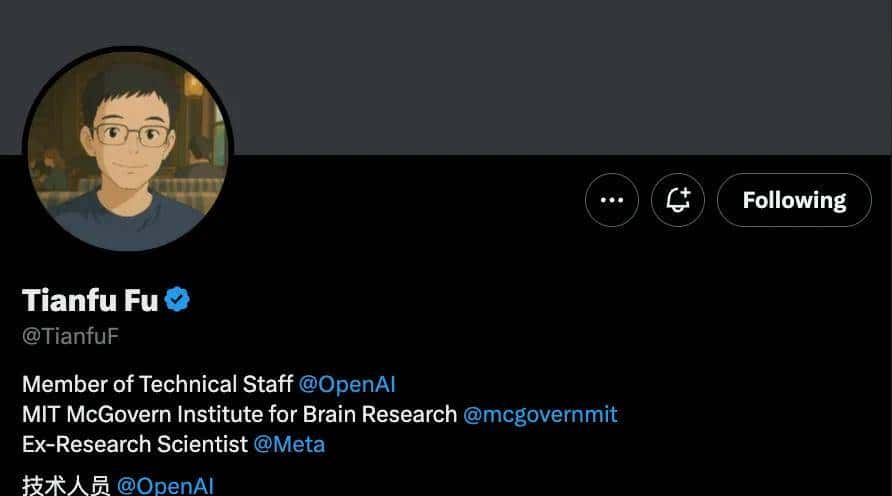Click "Ex-Research Scientist" in the bio
The height and width of the screenshot is (496, 892).
tap(134, 444)
